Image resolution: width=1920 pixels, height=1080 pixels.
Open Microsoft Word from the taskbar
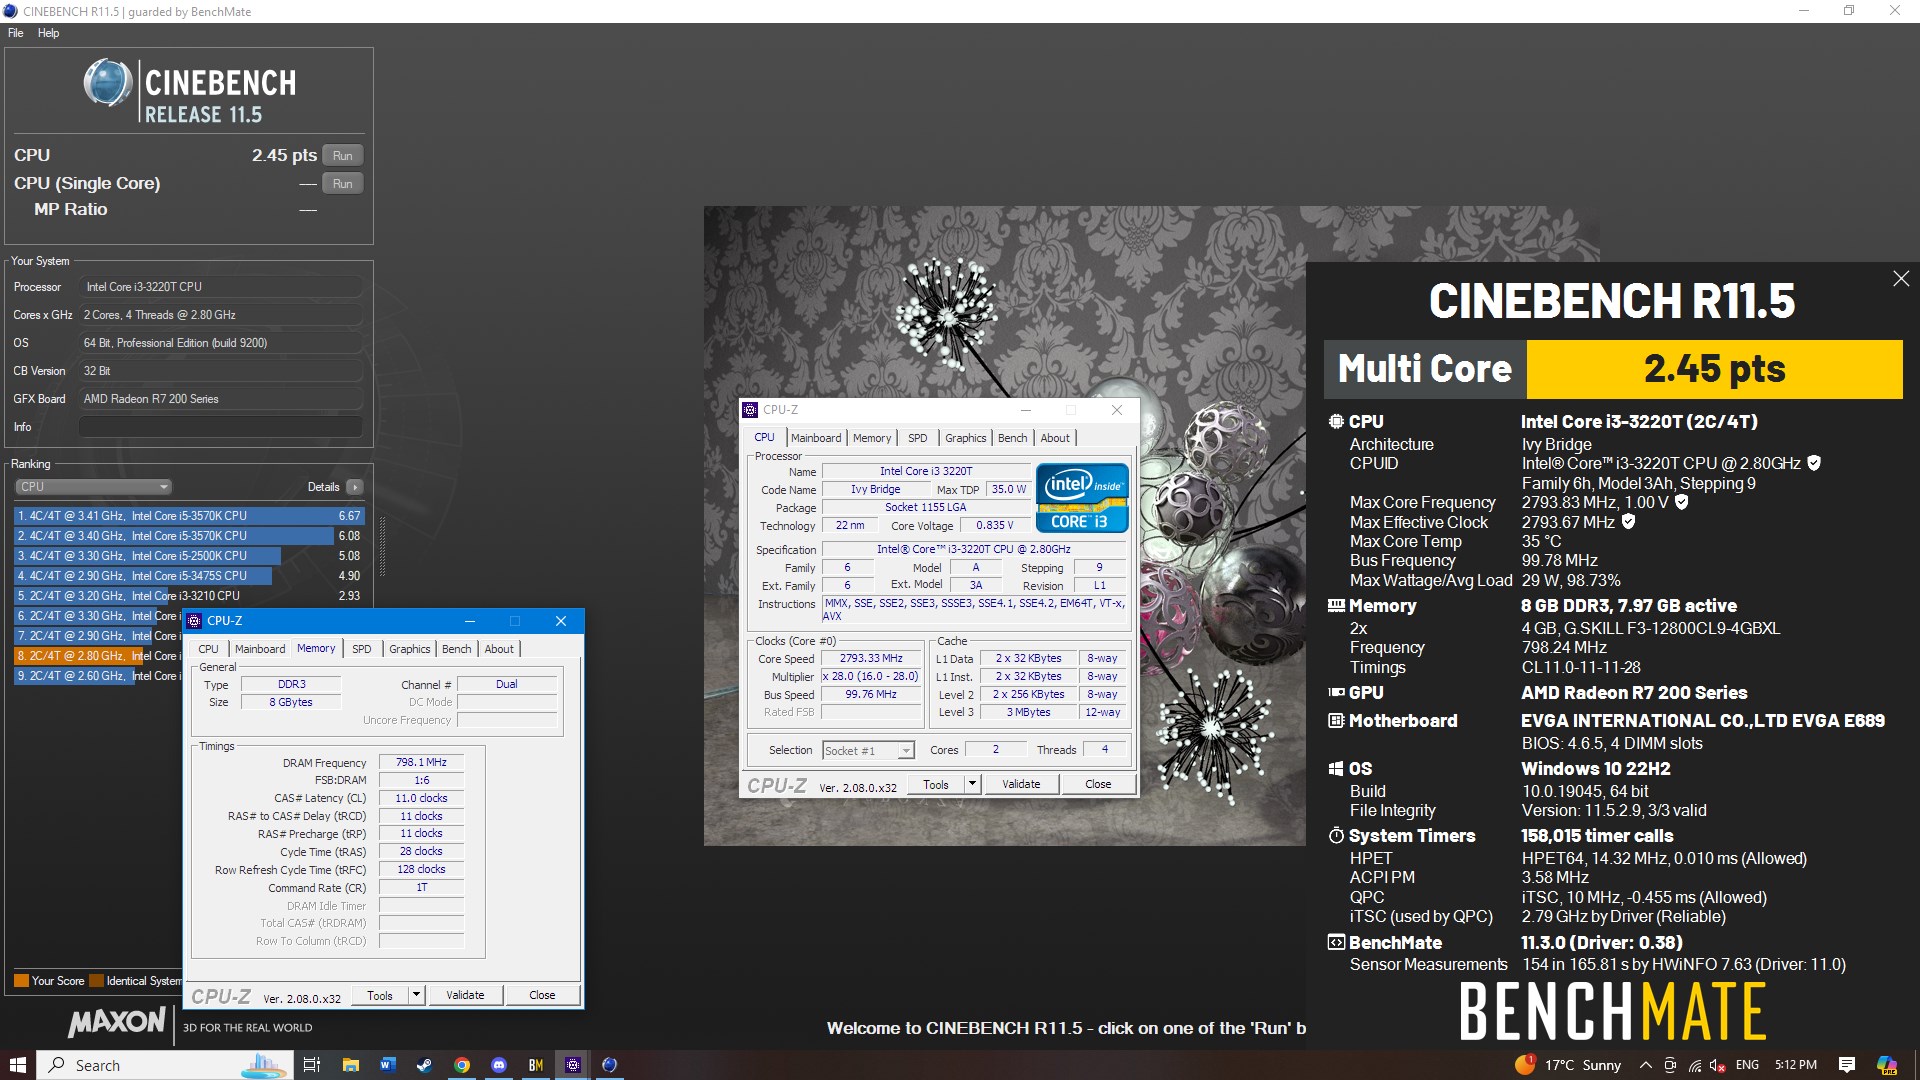(x=387, y=1065)
